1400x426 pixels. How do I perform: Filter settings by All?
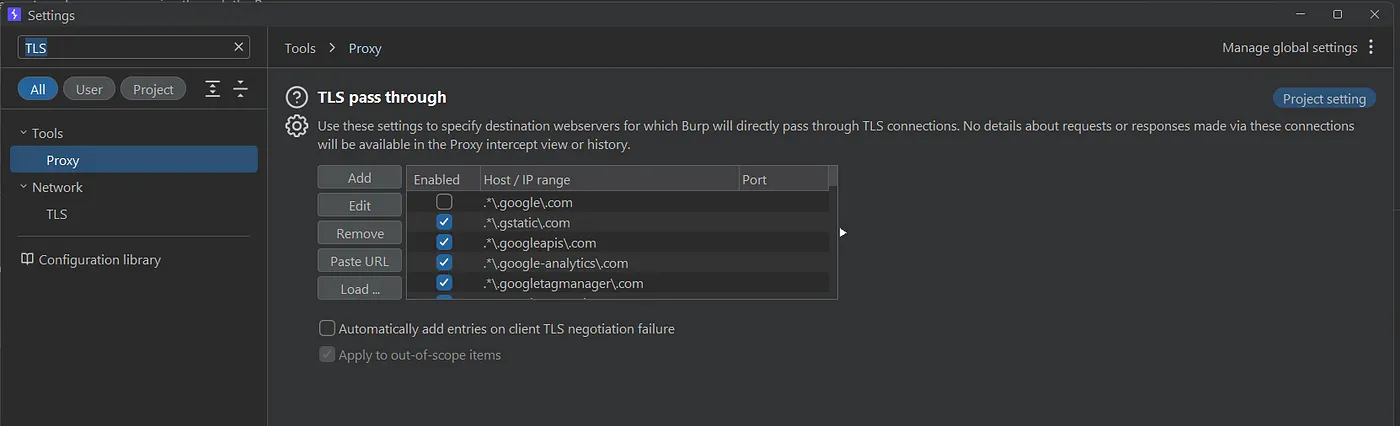(38, 89)
